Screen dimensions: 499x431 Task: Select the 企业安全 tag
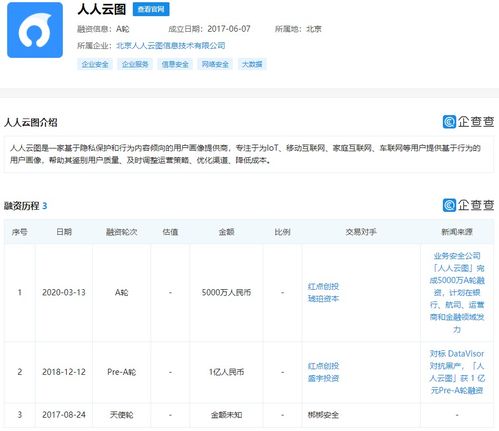pos(95,64)
